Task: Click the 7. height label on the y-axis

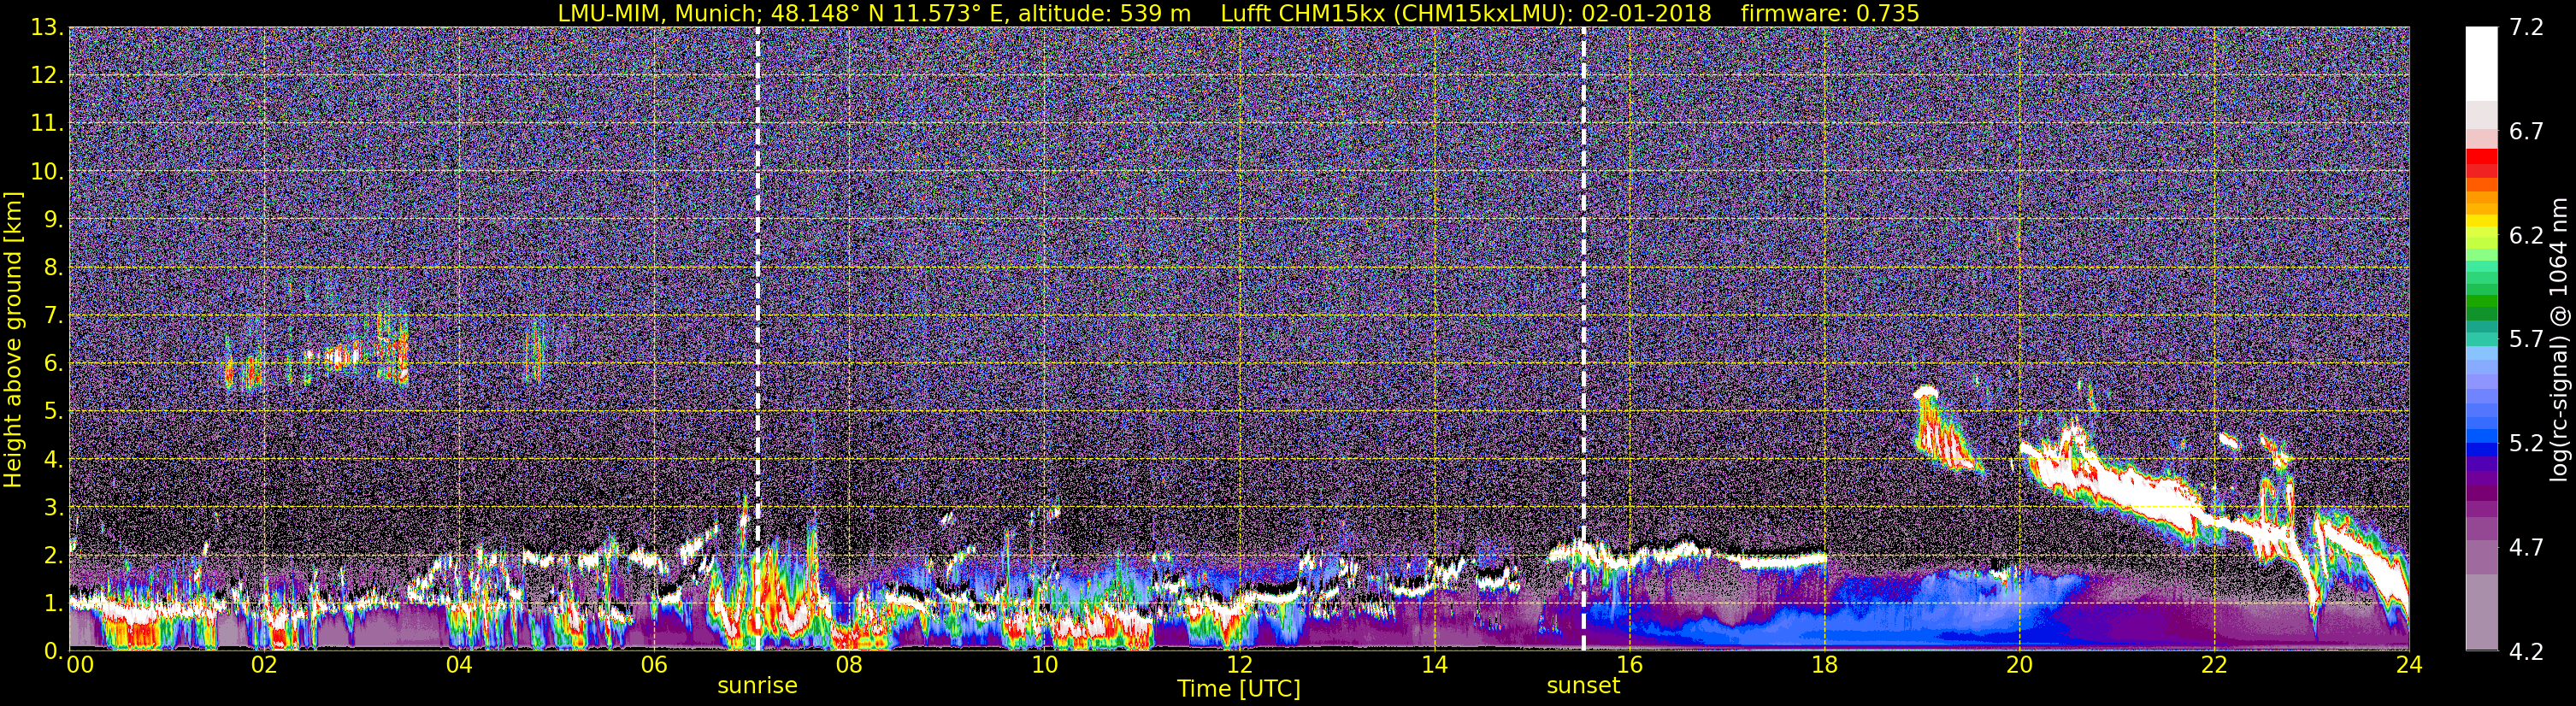Action: (x=53, y=316)
